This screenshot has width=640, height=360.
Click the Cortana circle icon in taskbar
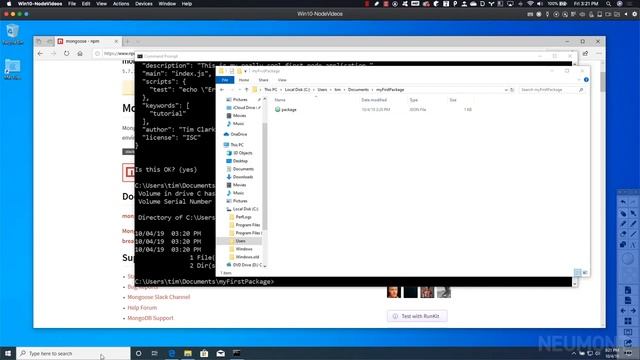[x=138, y=353]
